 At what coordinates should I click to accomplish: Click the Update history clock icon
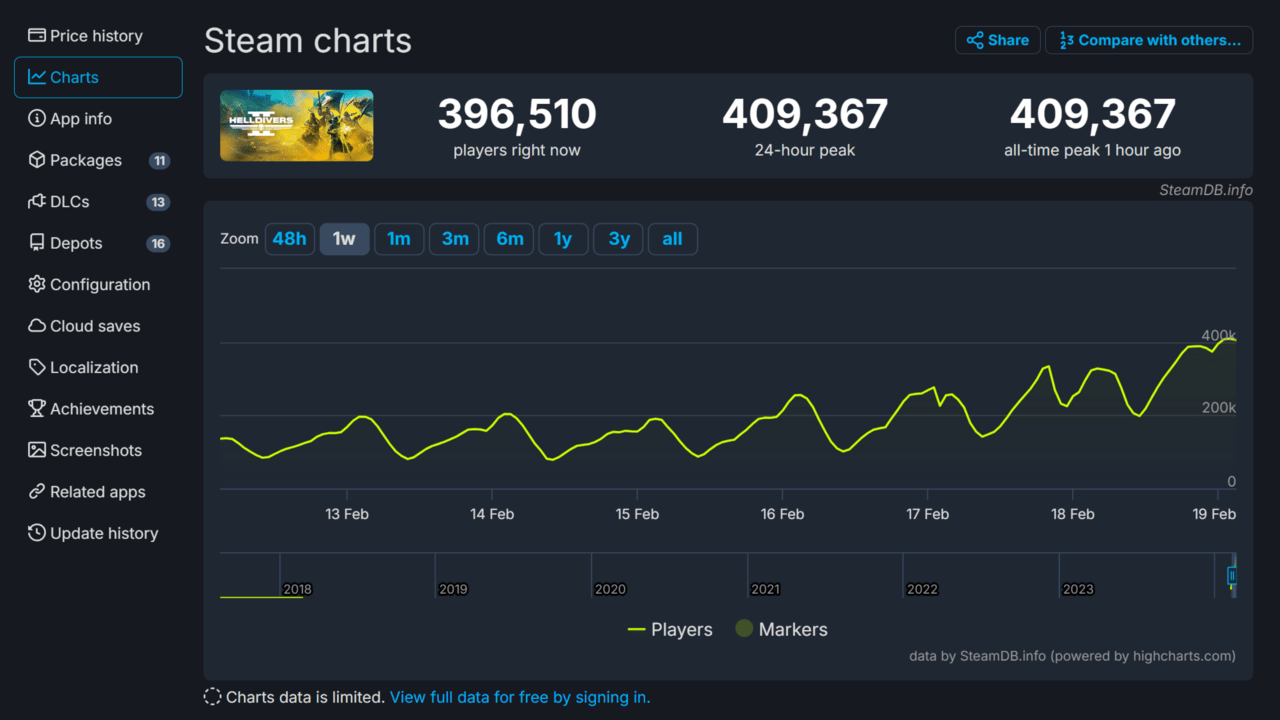coord(37,534)
